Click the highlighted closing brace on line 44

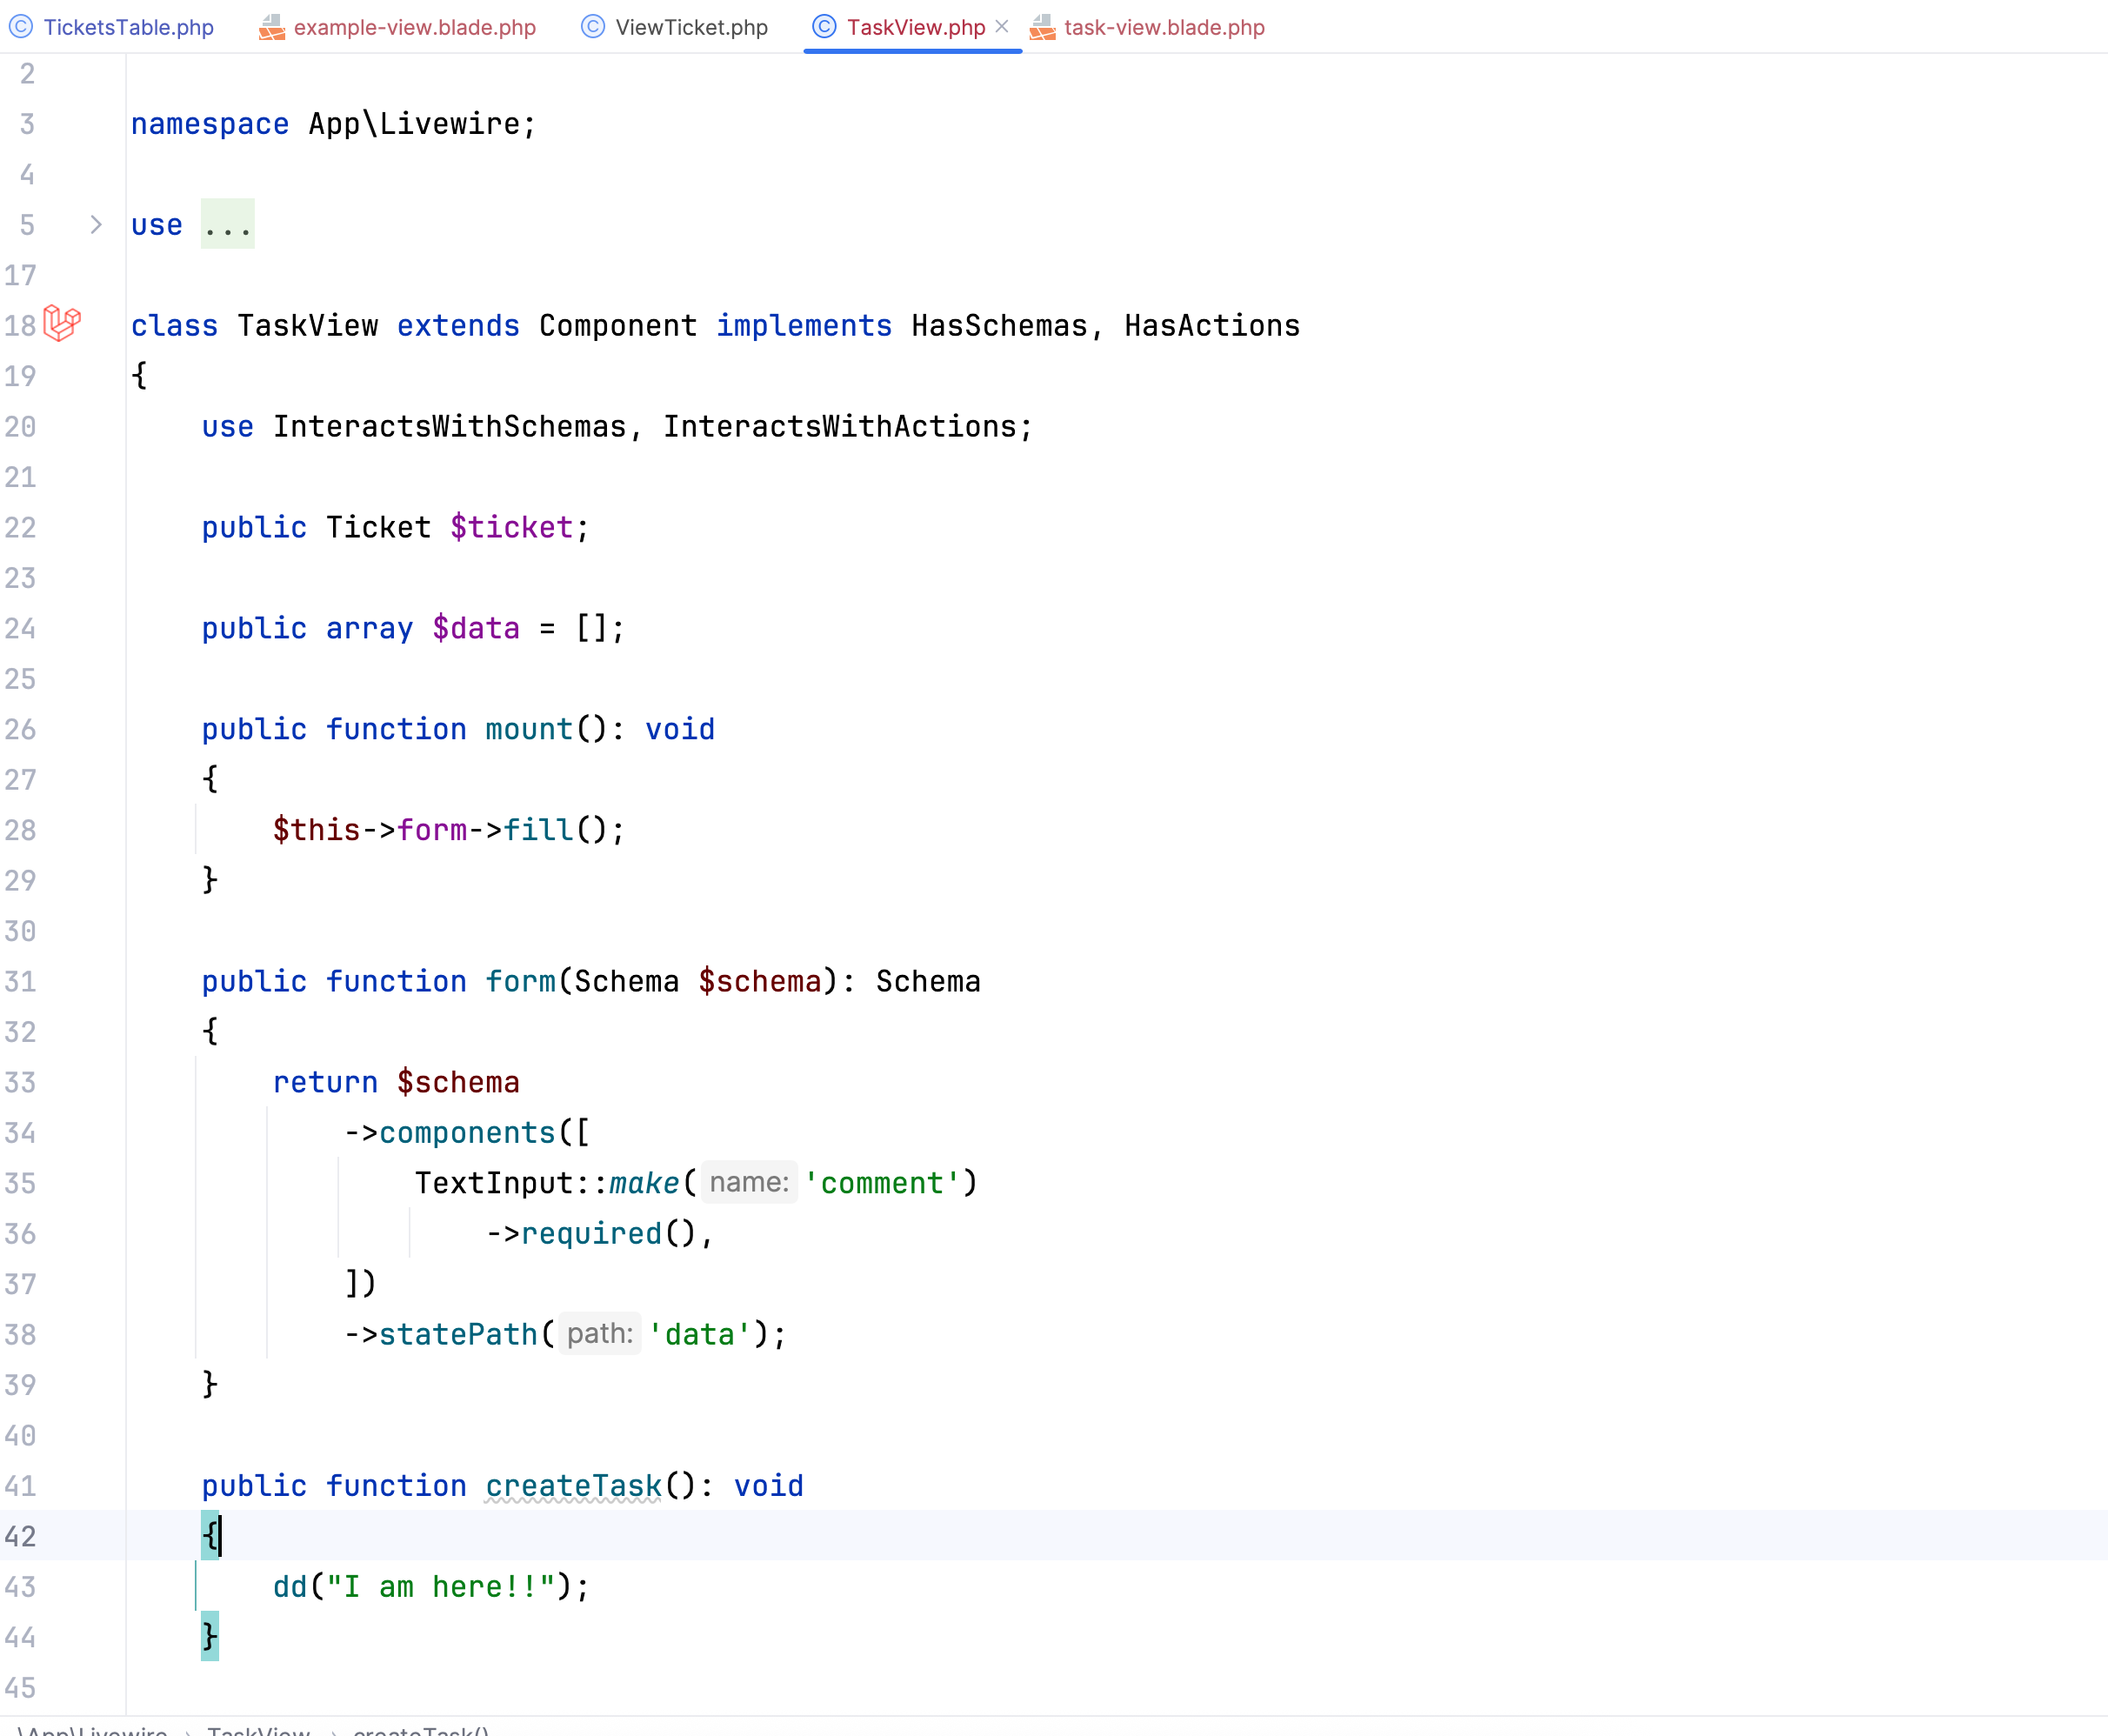(x=210, y=1637)
